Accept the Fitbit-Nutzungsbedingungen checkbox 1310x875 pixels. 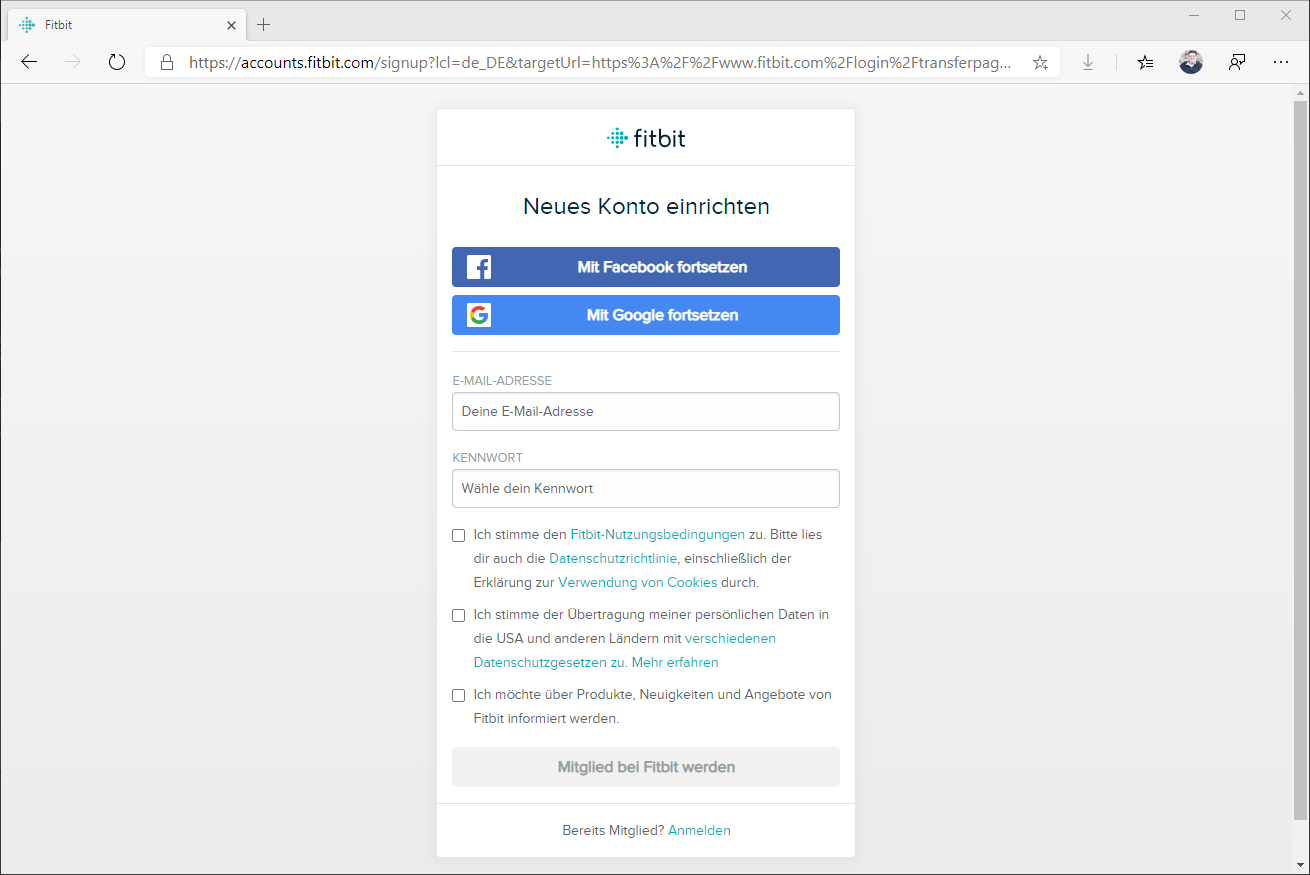(x=459, y=535)
